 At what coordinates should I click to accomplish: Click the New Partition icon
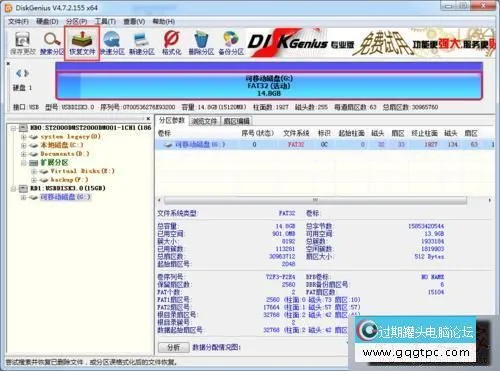(x=142, y=43)
